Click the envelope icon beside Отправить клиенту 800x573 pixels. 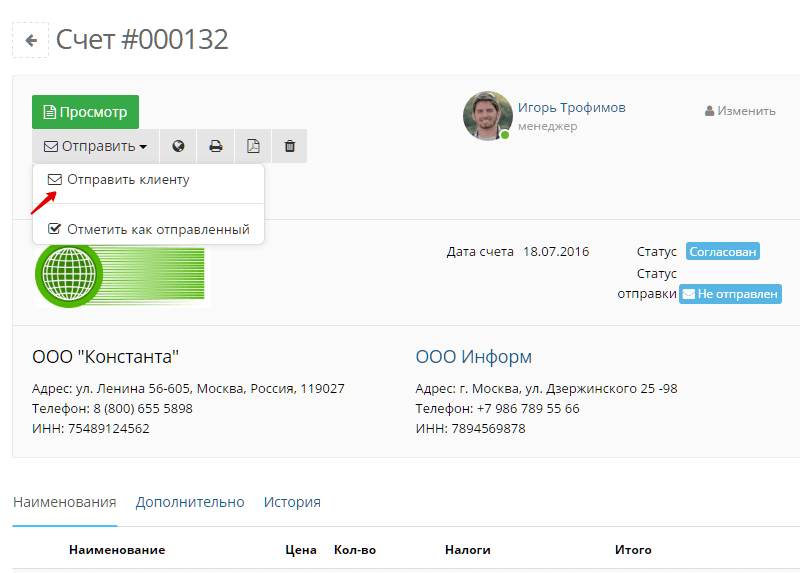click(55, 180)
